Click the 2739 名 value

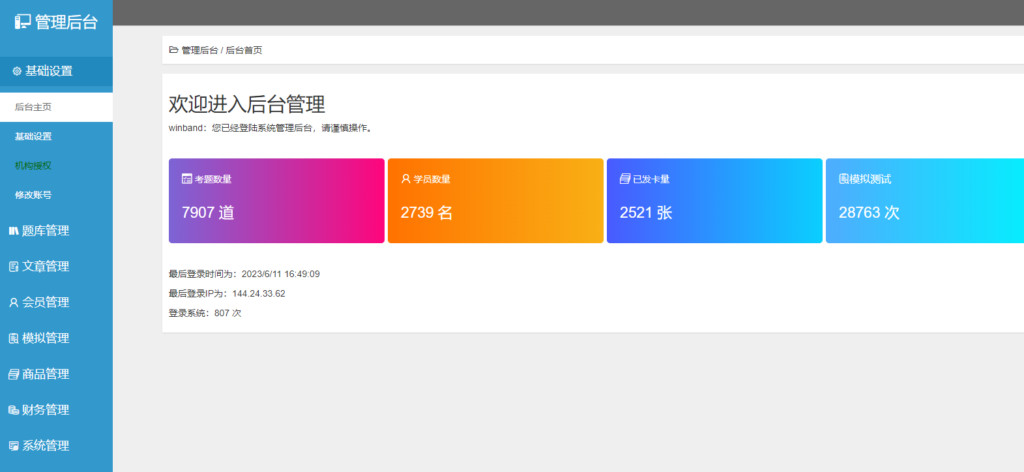tap(426, 212)
